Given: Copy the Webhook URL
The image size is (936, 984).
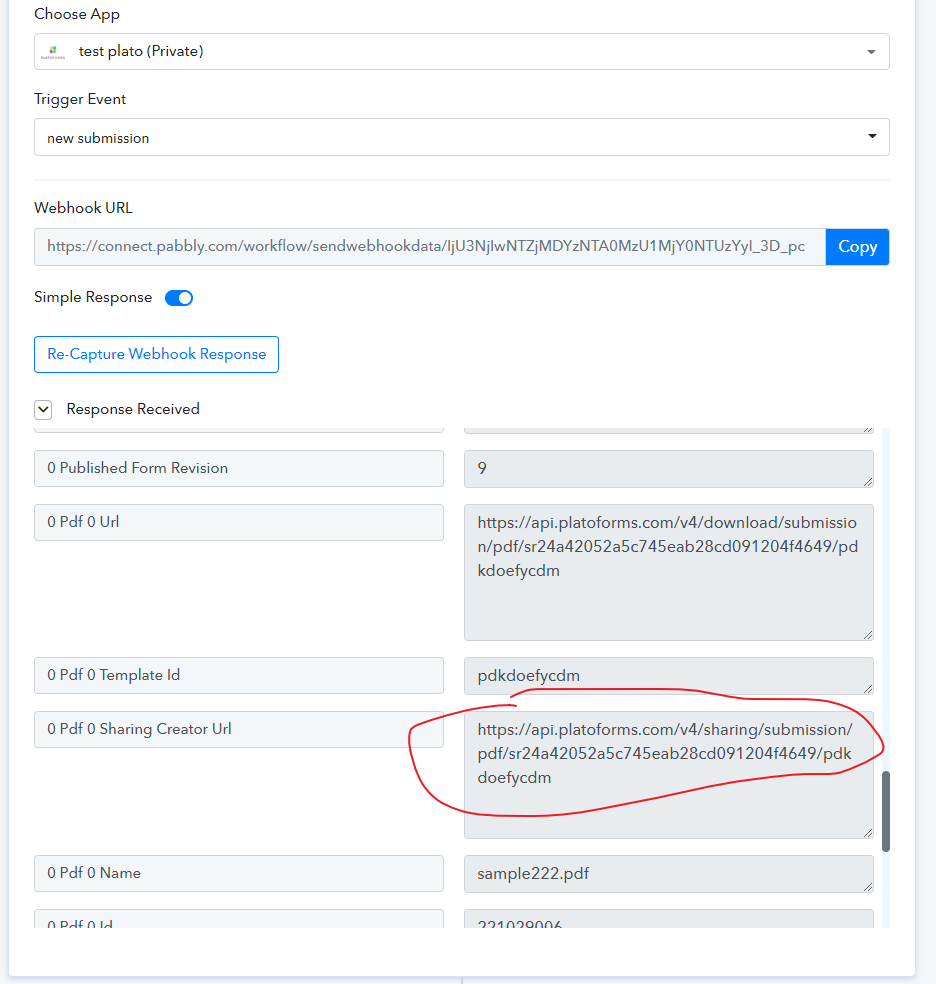Looking at the screenshot, I should pyautogui.click(x=857, y=247).
